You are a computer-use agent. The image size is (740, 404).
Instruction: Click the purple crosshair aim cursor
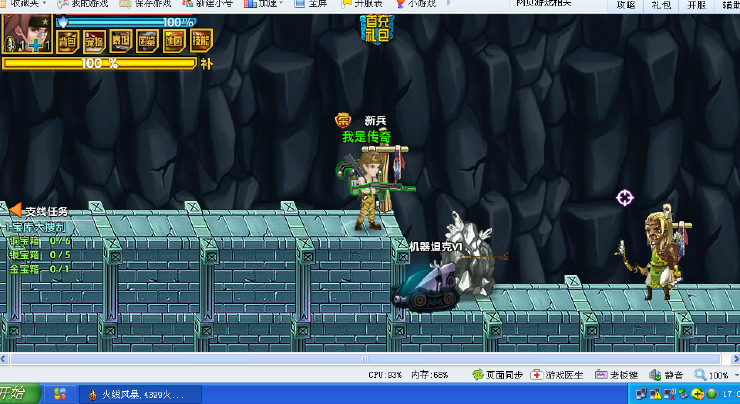625,198
